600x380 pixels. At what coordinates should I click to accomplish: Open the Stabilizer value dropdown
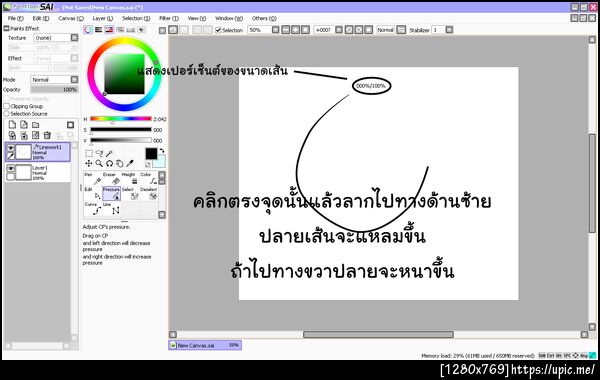(x=449, y=30)
